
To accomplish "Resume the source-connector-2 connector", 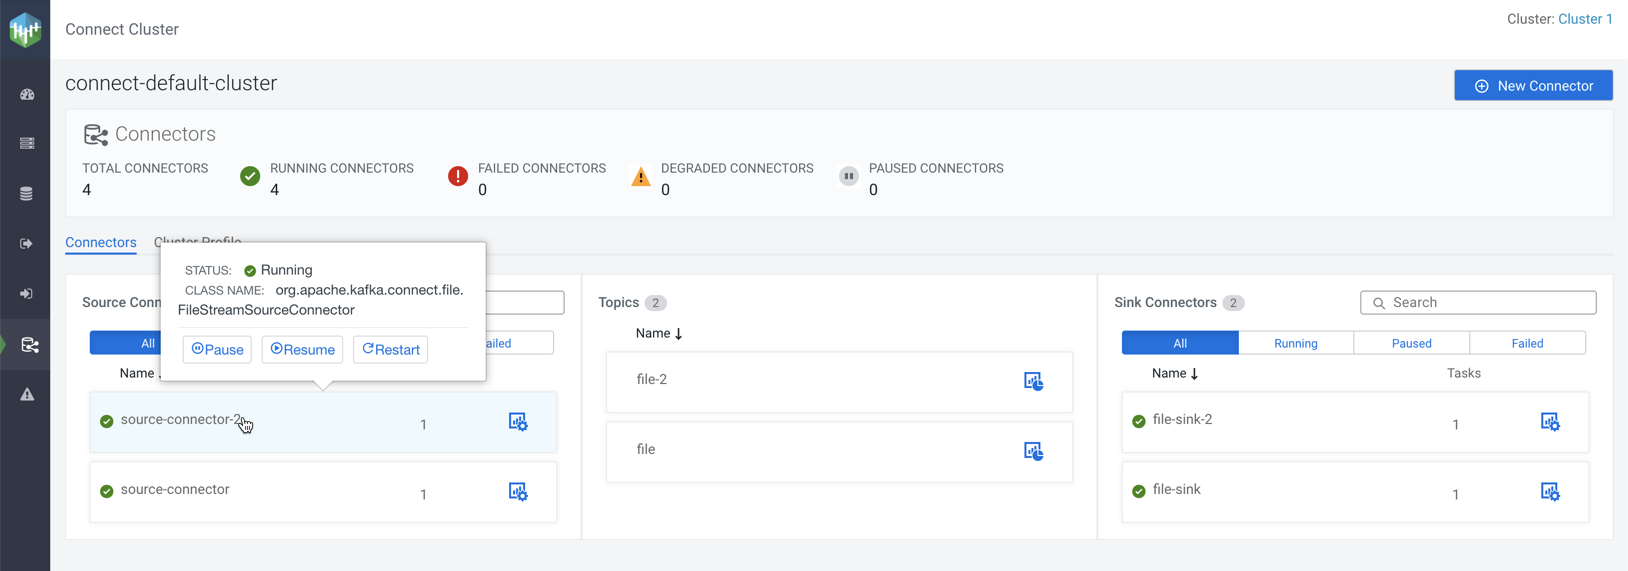I will 302,349.
